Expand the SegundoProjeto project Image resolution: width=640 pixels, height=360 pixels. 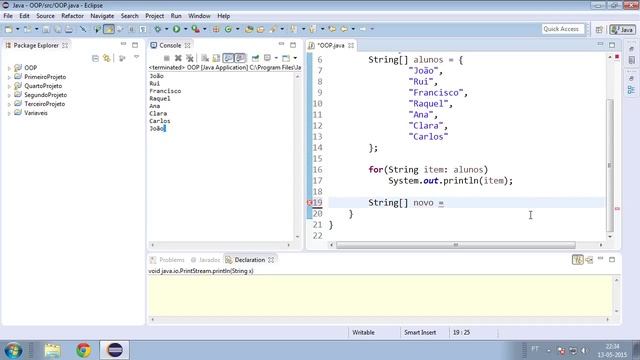pyautogui.click(x=9, y=95)
